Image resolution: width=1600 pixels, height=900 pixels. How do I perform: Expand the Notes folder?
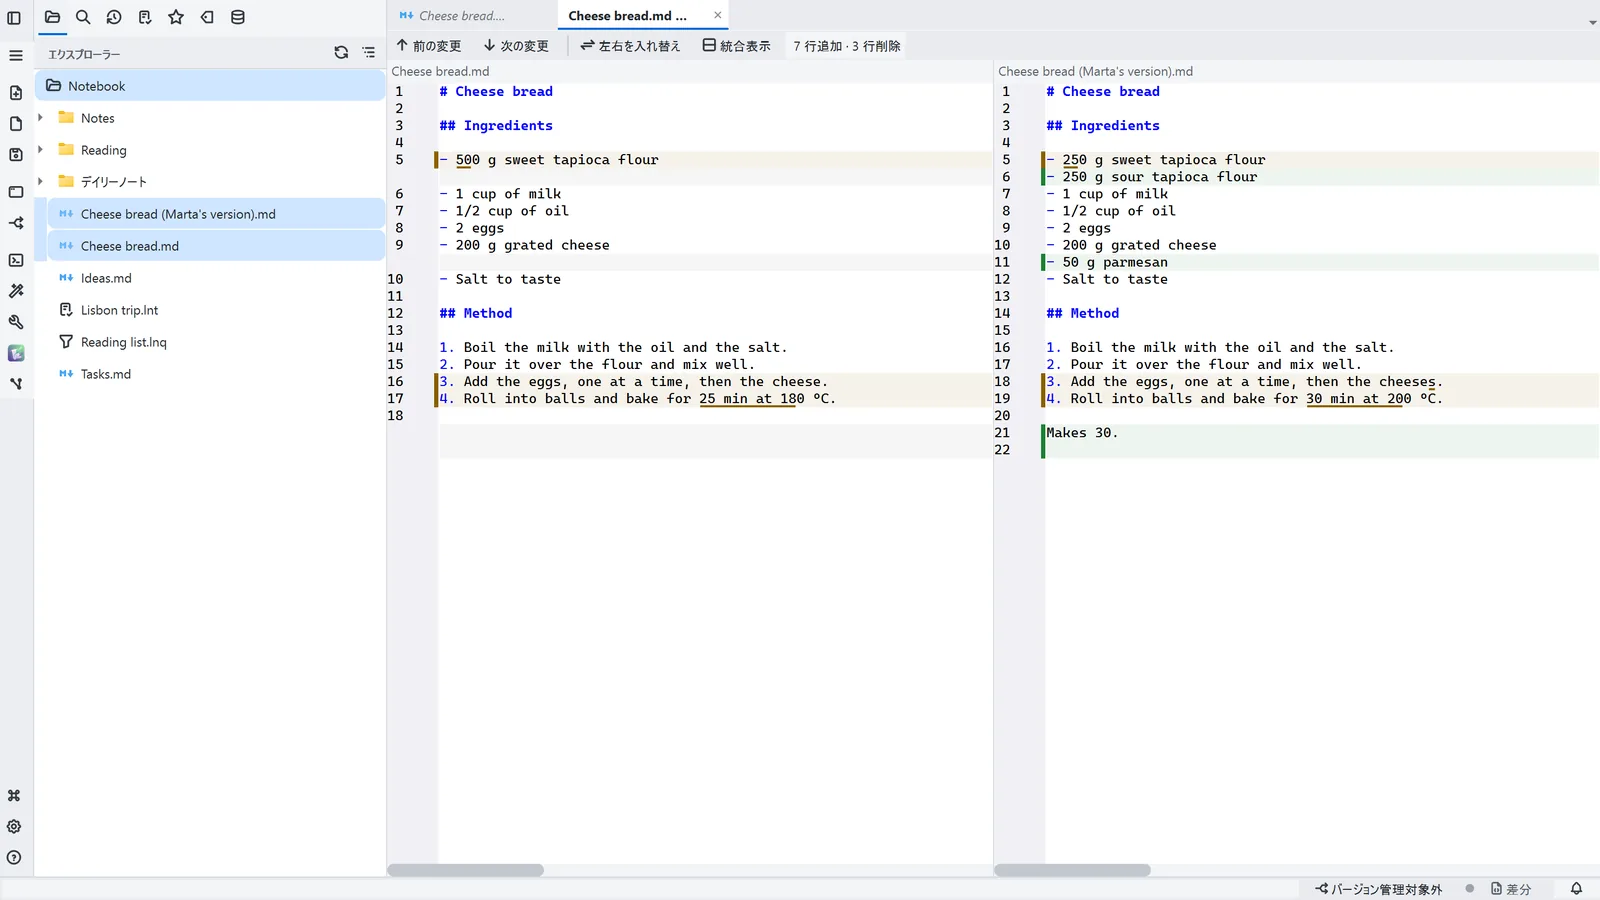click(40, 118)
